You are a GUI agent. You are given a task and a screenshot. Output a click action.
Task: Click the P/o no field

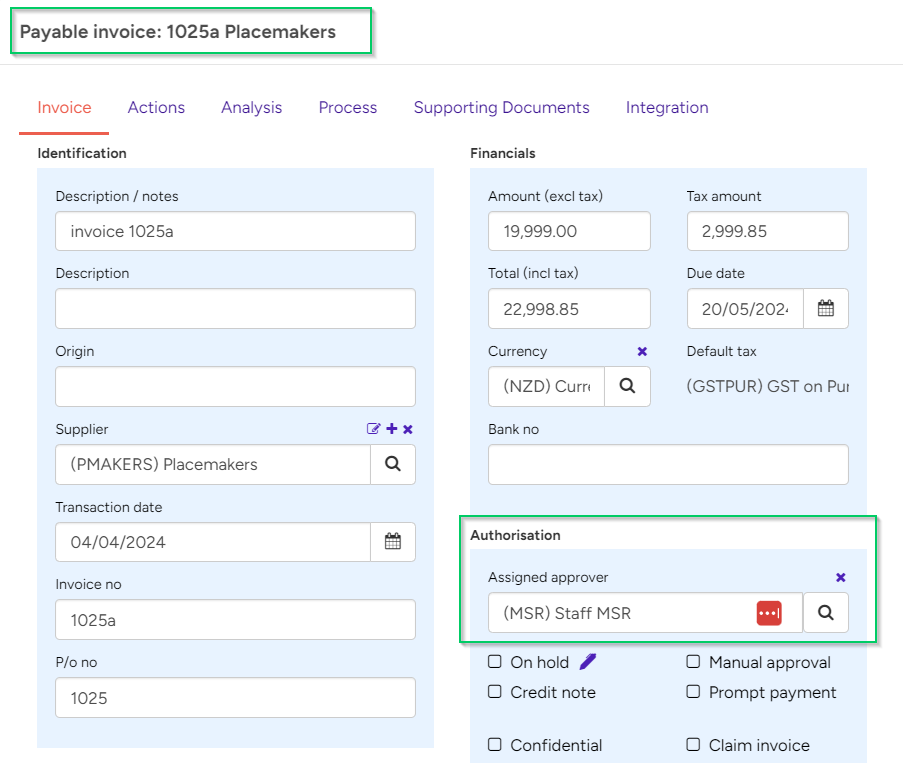tap(236, 697)
